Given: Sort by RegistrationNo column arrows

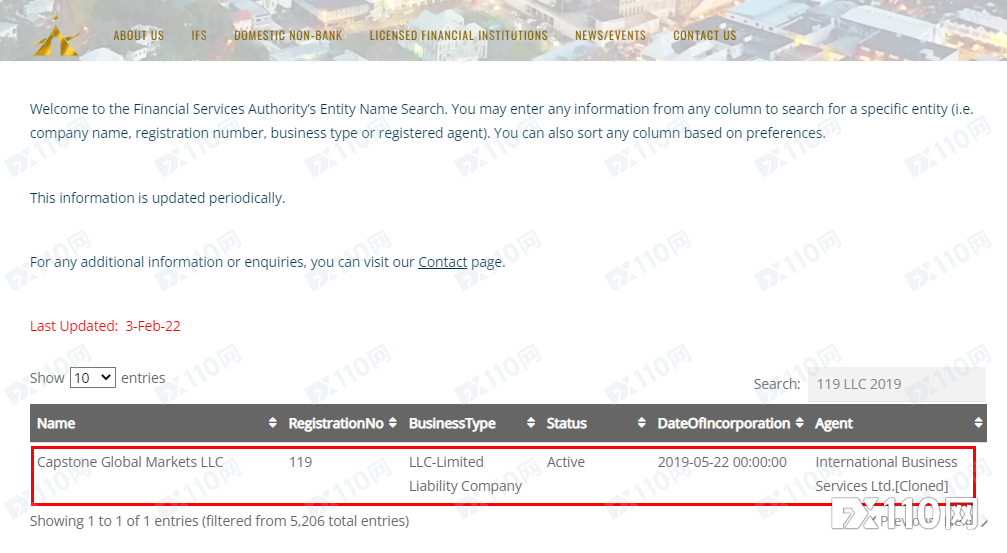Looking at the screenshot, I should click(x=392, y=423).
